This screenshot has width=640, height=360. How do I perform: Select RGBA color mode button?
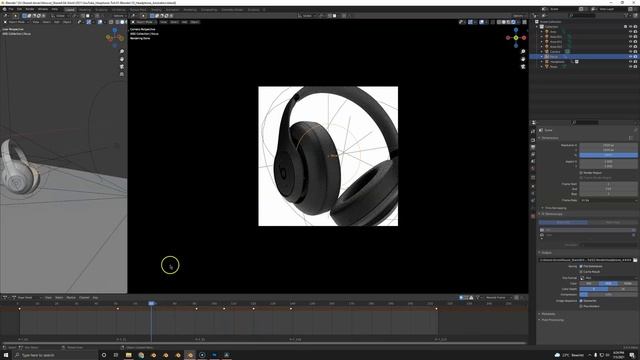pyautogui.click(x=628, y=283)
